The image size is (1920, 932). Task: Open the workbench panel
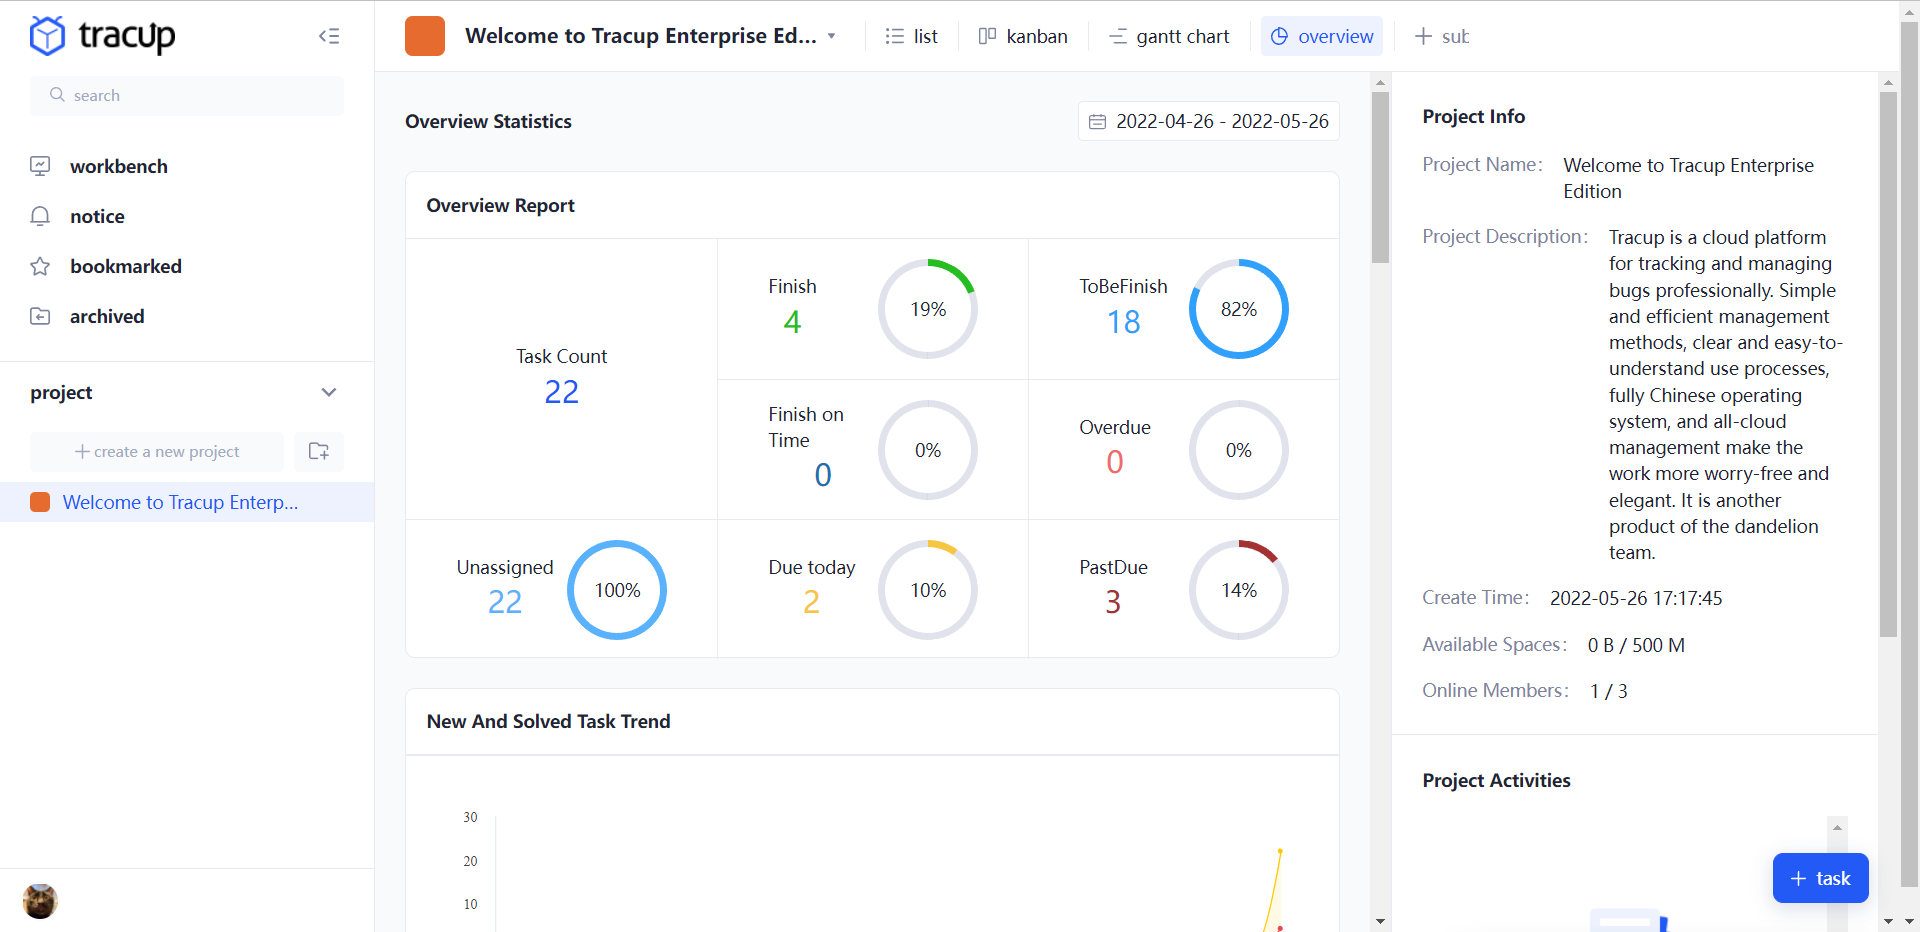coord(119,166)
